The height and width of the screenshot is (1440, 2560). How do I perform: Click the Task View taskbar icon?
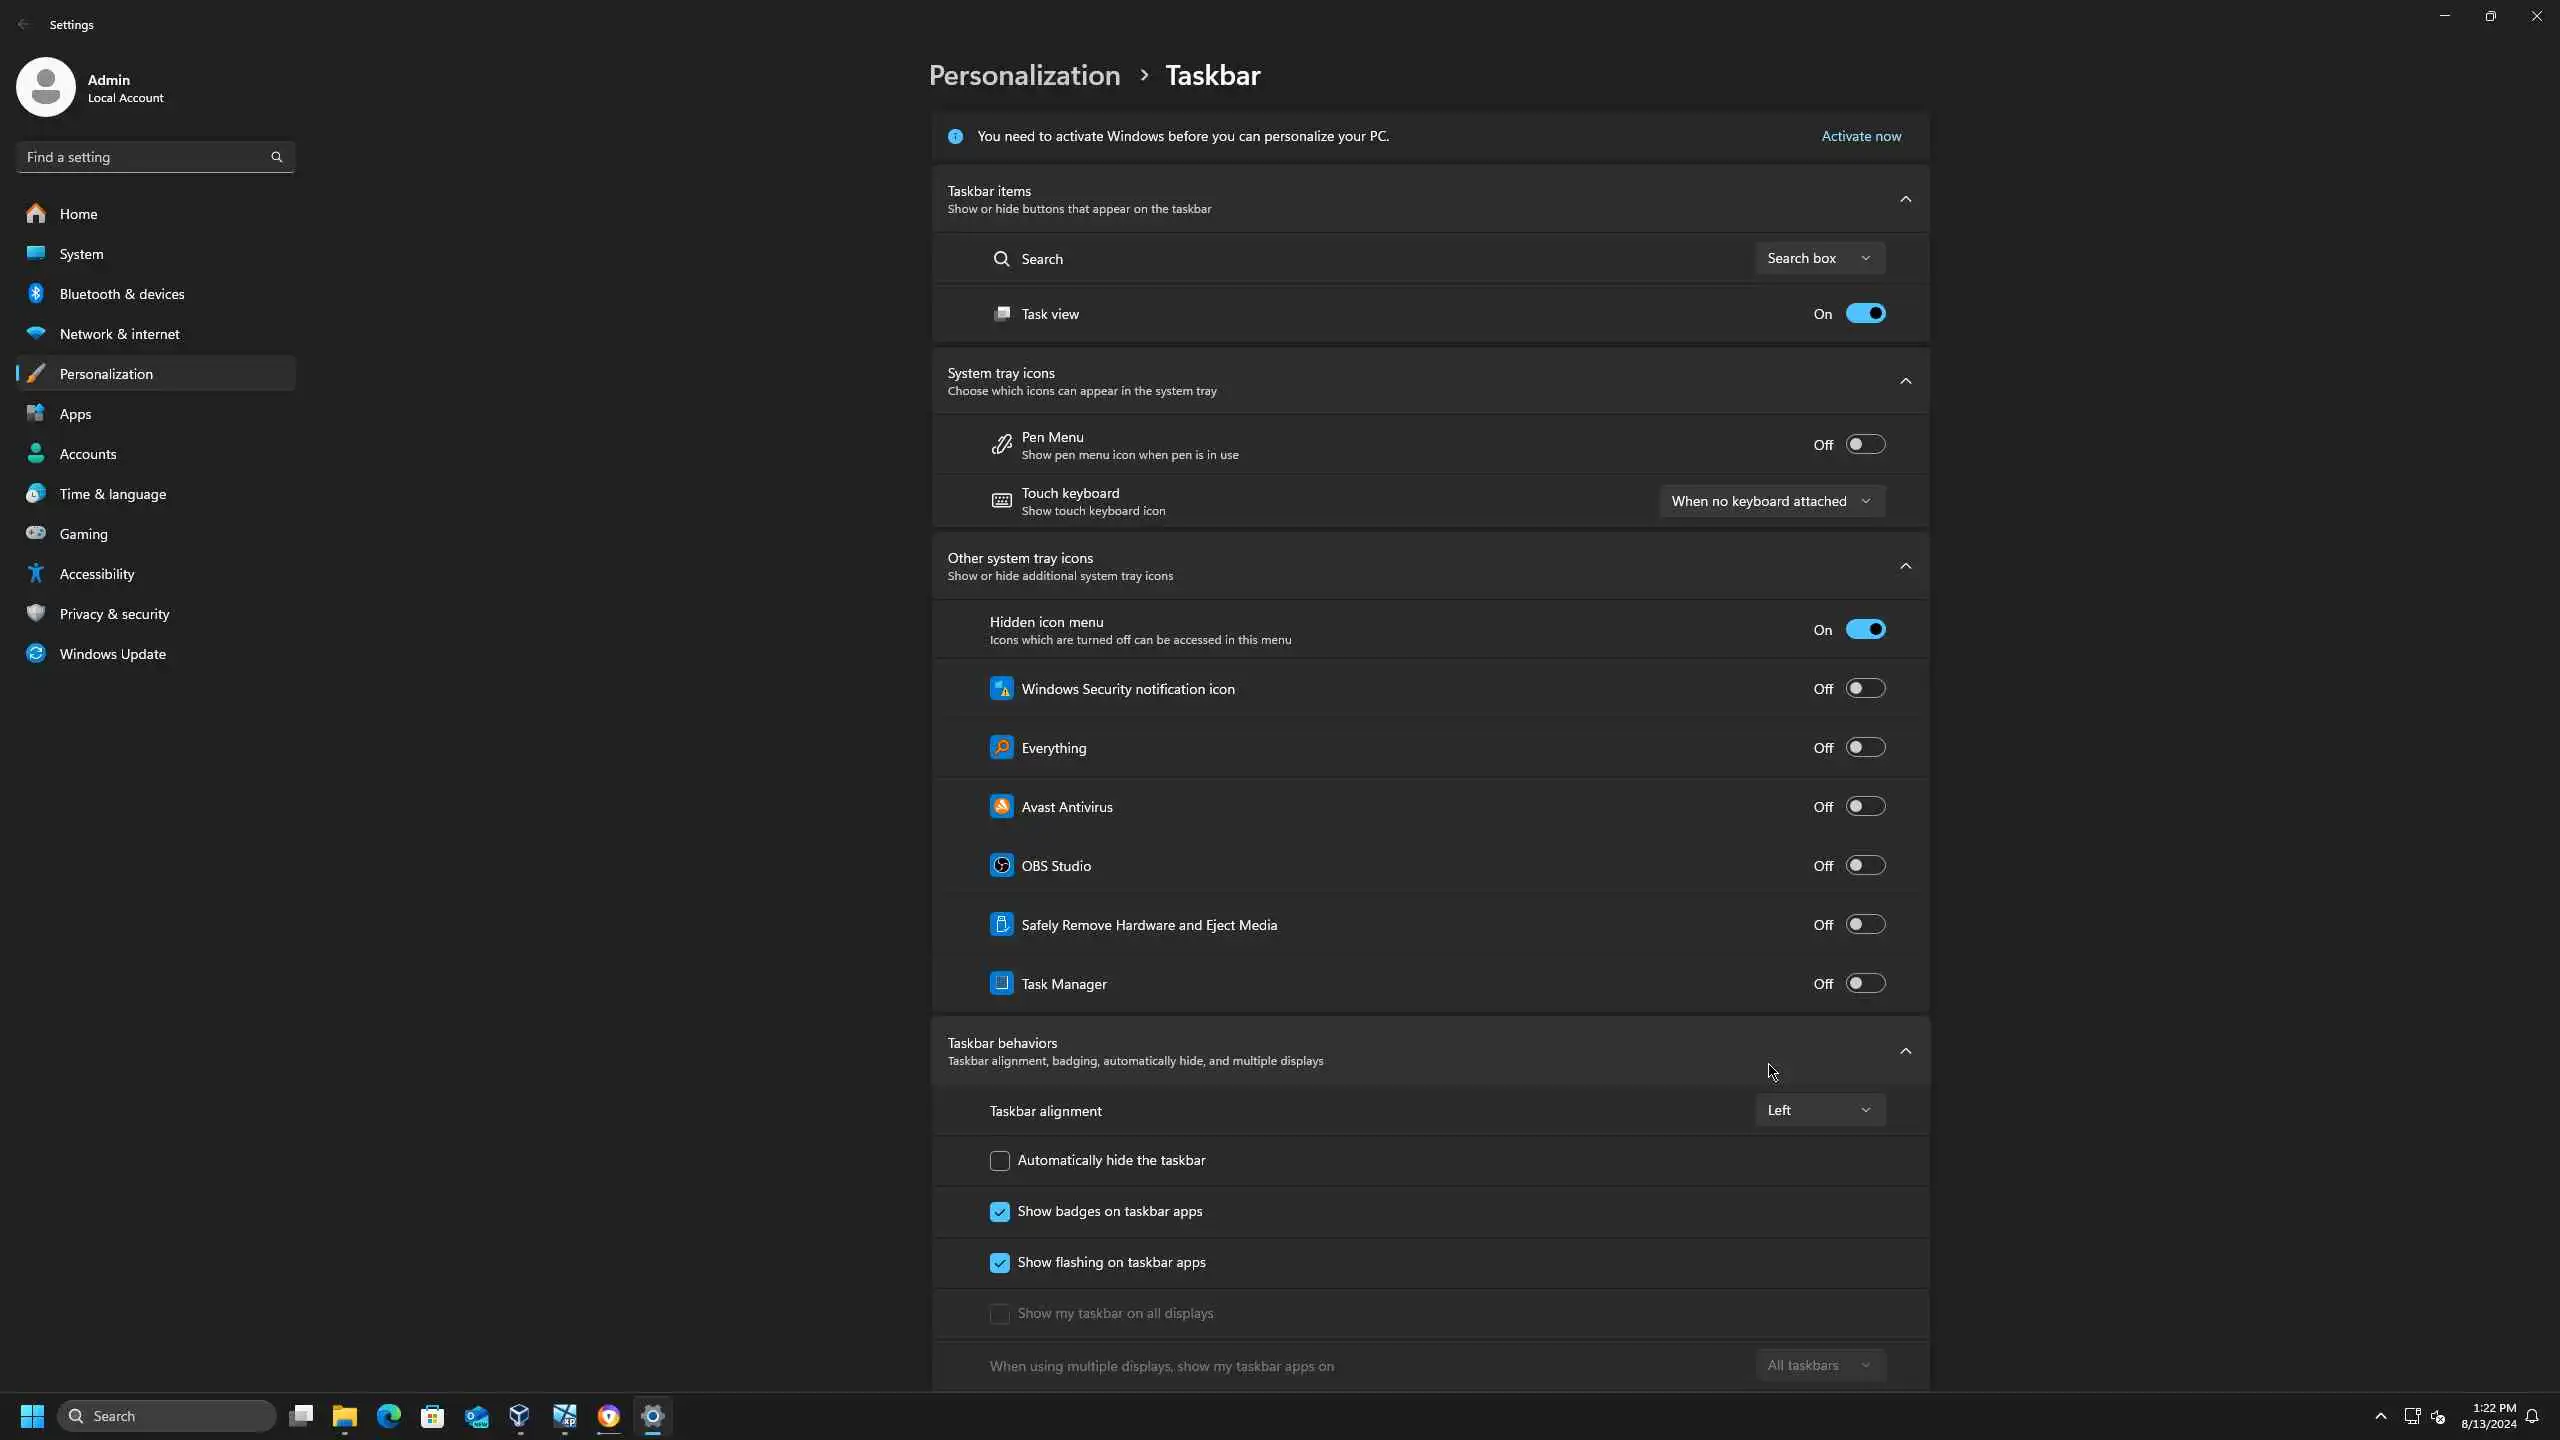coord(301,1416)
